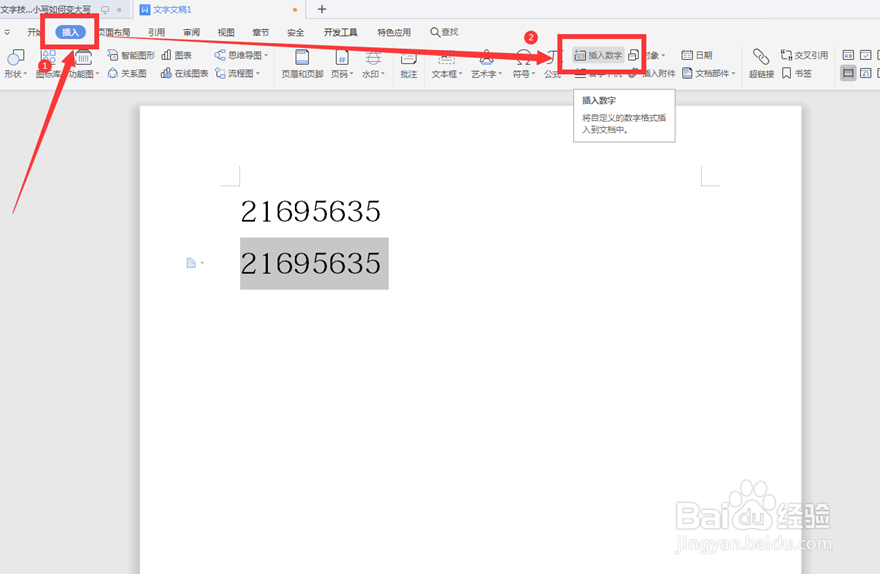This screenshot has width=880, height=574.
Task: Switch to the Insert (插入) ribbon tab
Action: pos(70,33)
